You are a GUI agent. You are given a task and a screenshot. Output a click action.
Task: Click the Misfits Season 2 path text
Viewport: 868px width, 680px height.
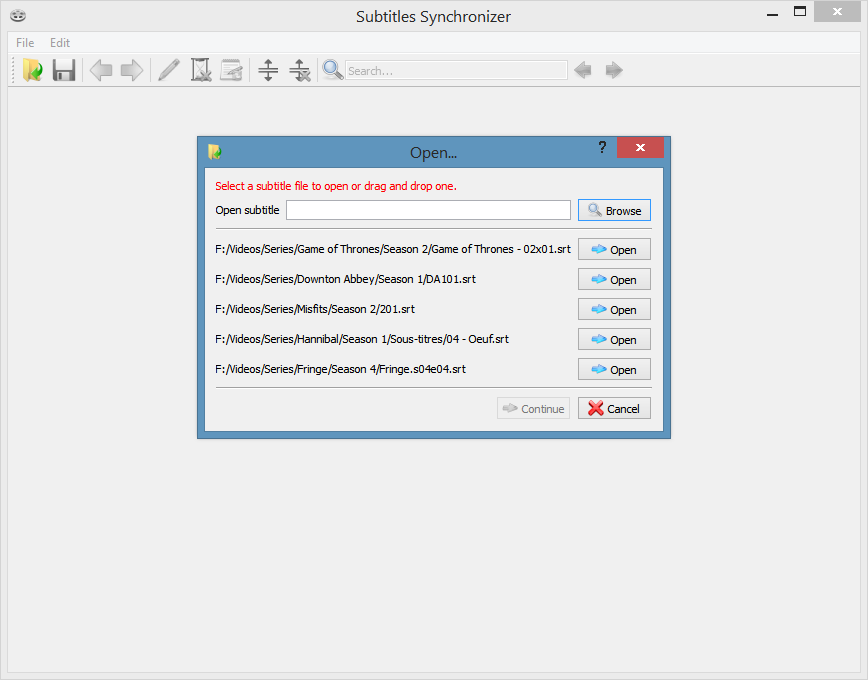tap(315, 309)
